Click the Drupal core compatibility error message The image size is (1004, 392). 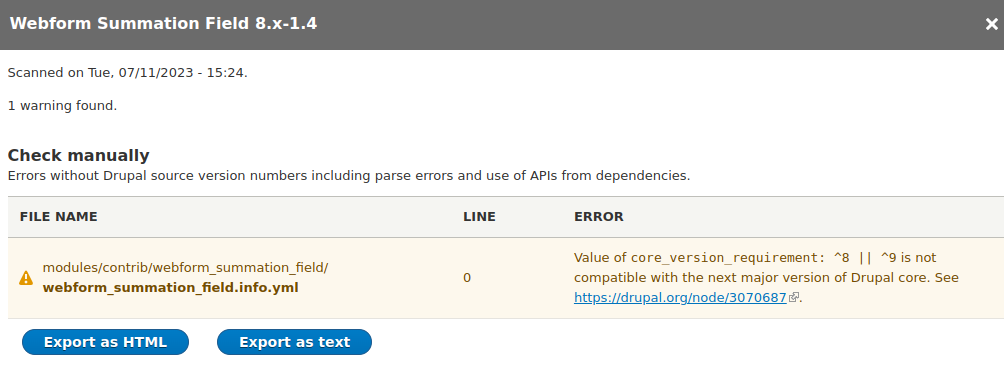[766, 277]
